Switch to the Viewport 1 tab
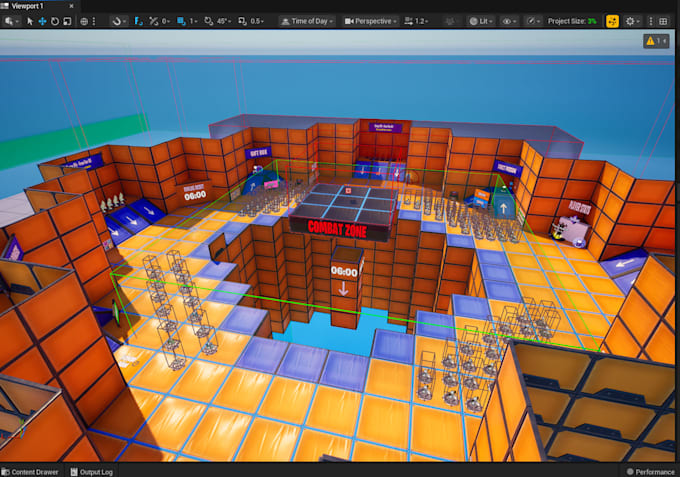 29,6
